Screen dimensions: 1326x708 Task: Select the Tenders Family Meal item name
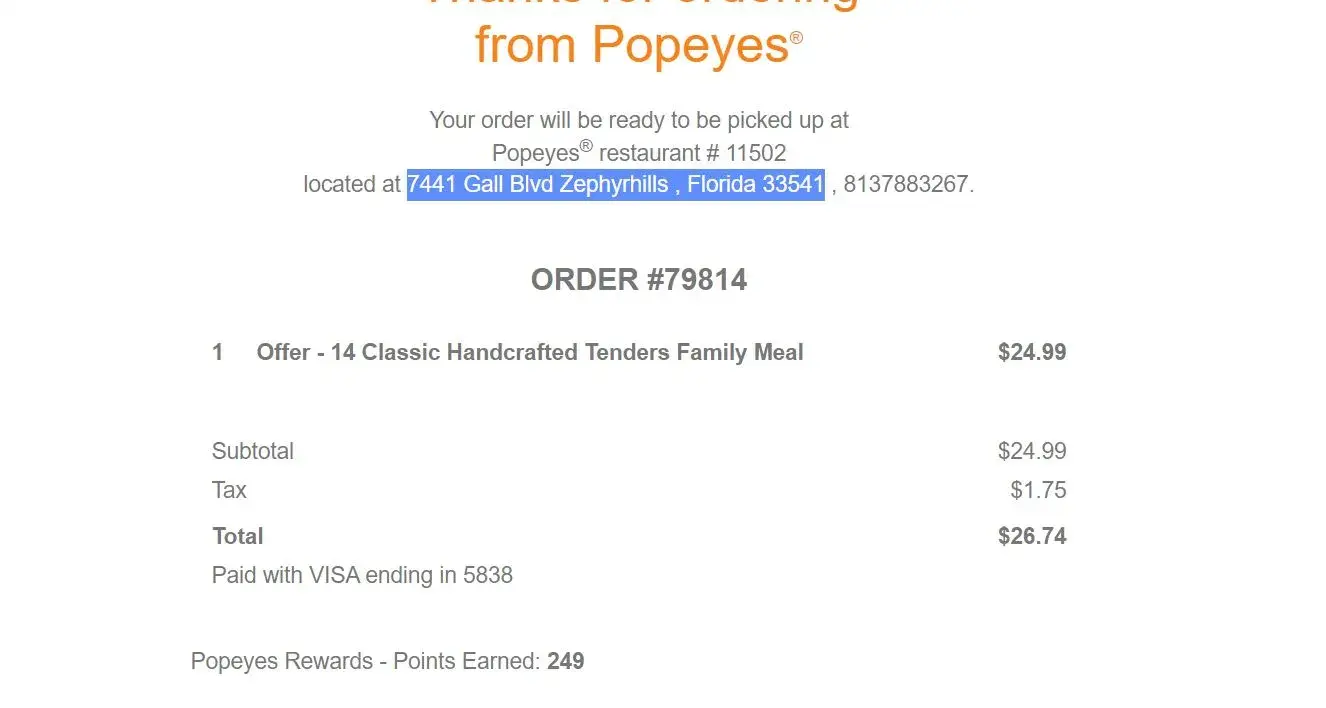[530, 352]
